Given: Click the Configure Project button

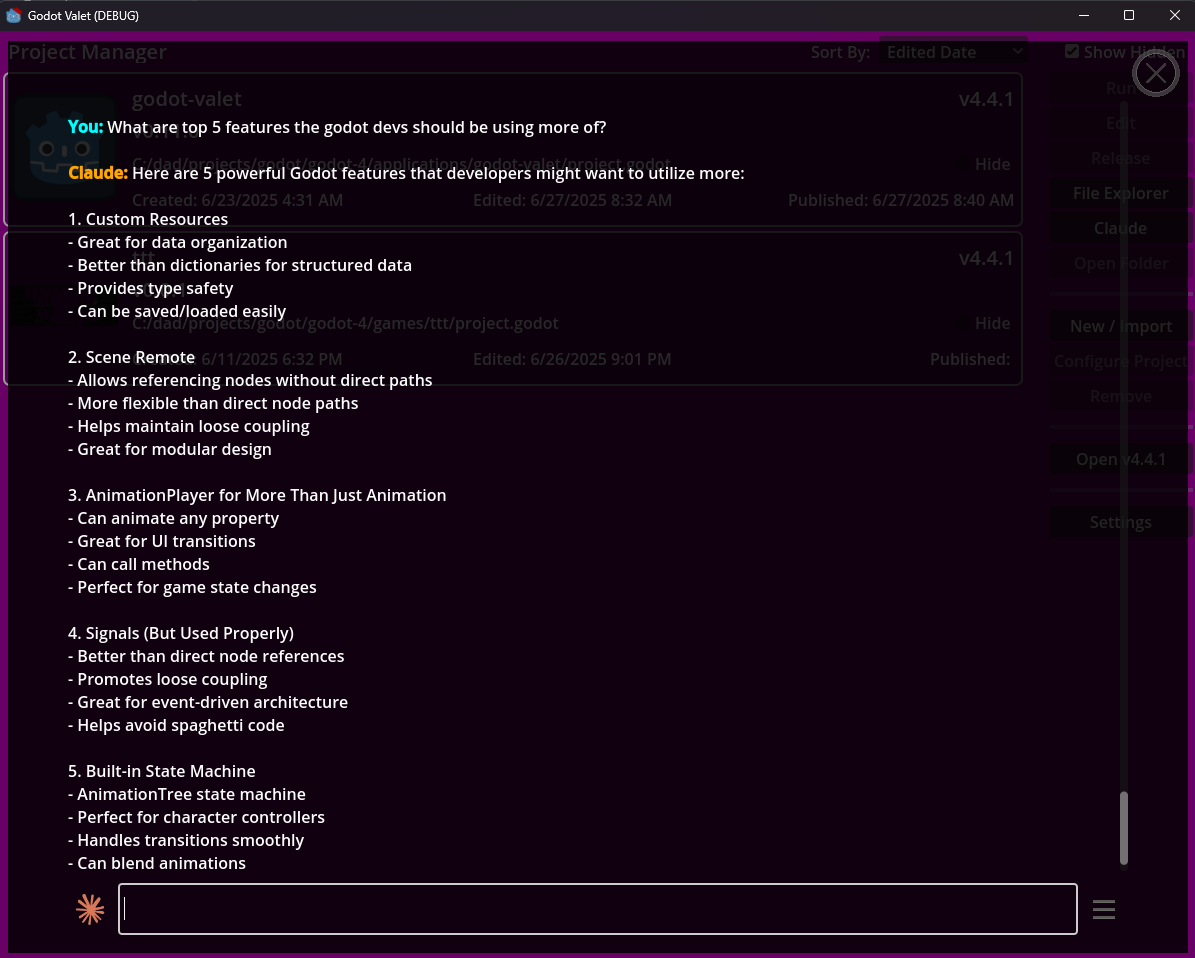Looking at the screenshot, I should (x=1120, y=361).
